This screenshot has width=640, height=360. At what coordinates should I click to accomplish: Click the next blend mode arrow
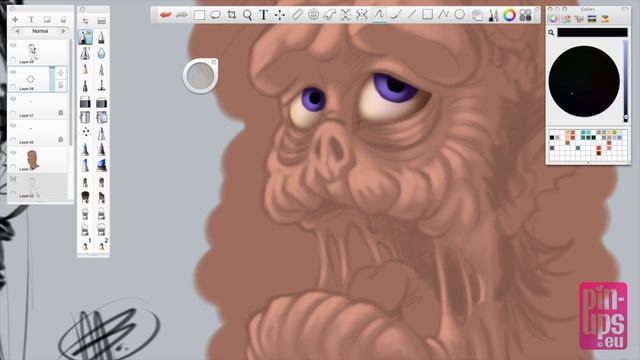pos(63,31)
